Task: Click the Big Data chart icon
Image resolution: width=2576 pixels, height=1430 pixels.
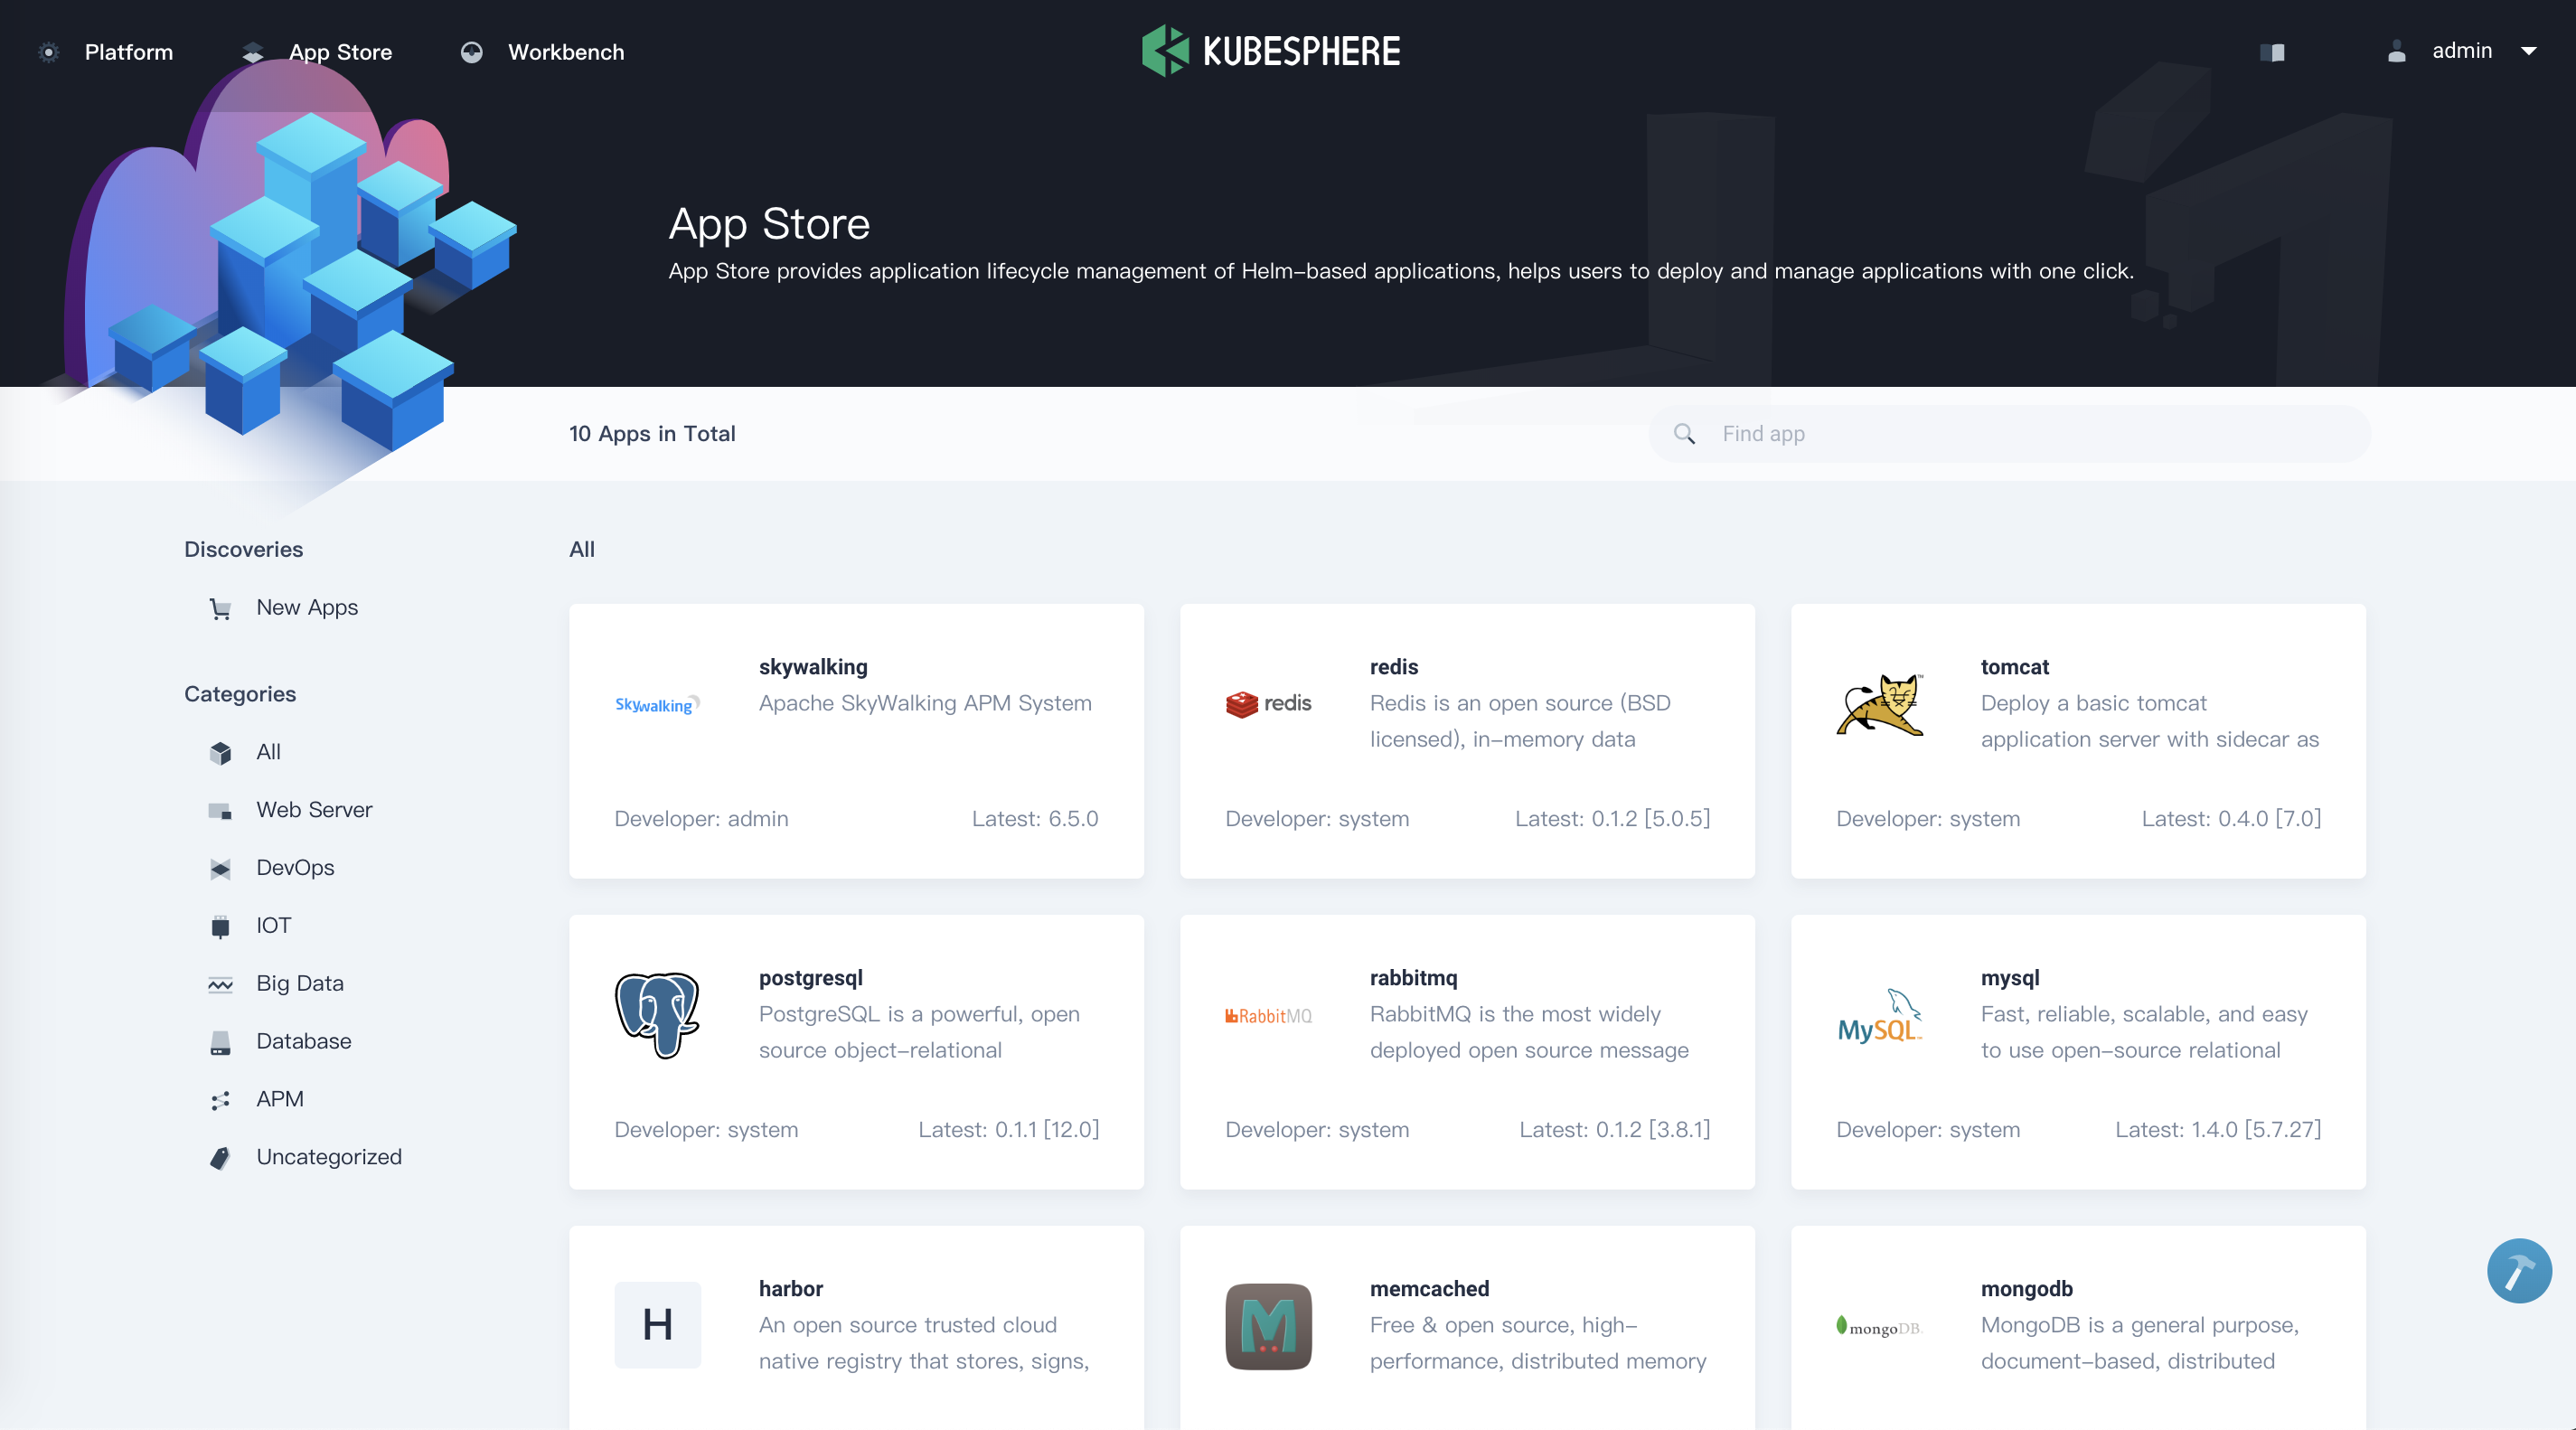Action: [x=220, y=984]
